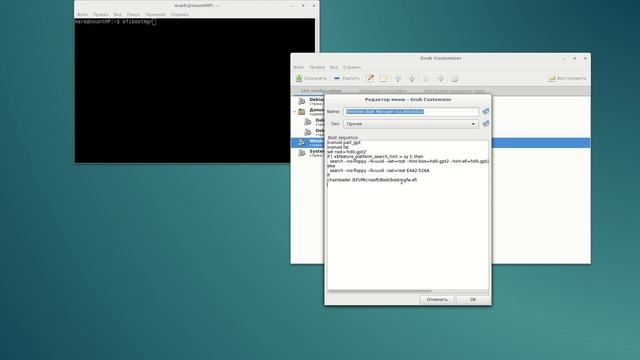Screen dimensions: 640x360
Task: Click the restore button at the toolbar's right end
Action: 567,78
